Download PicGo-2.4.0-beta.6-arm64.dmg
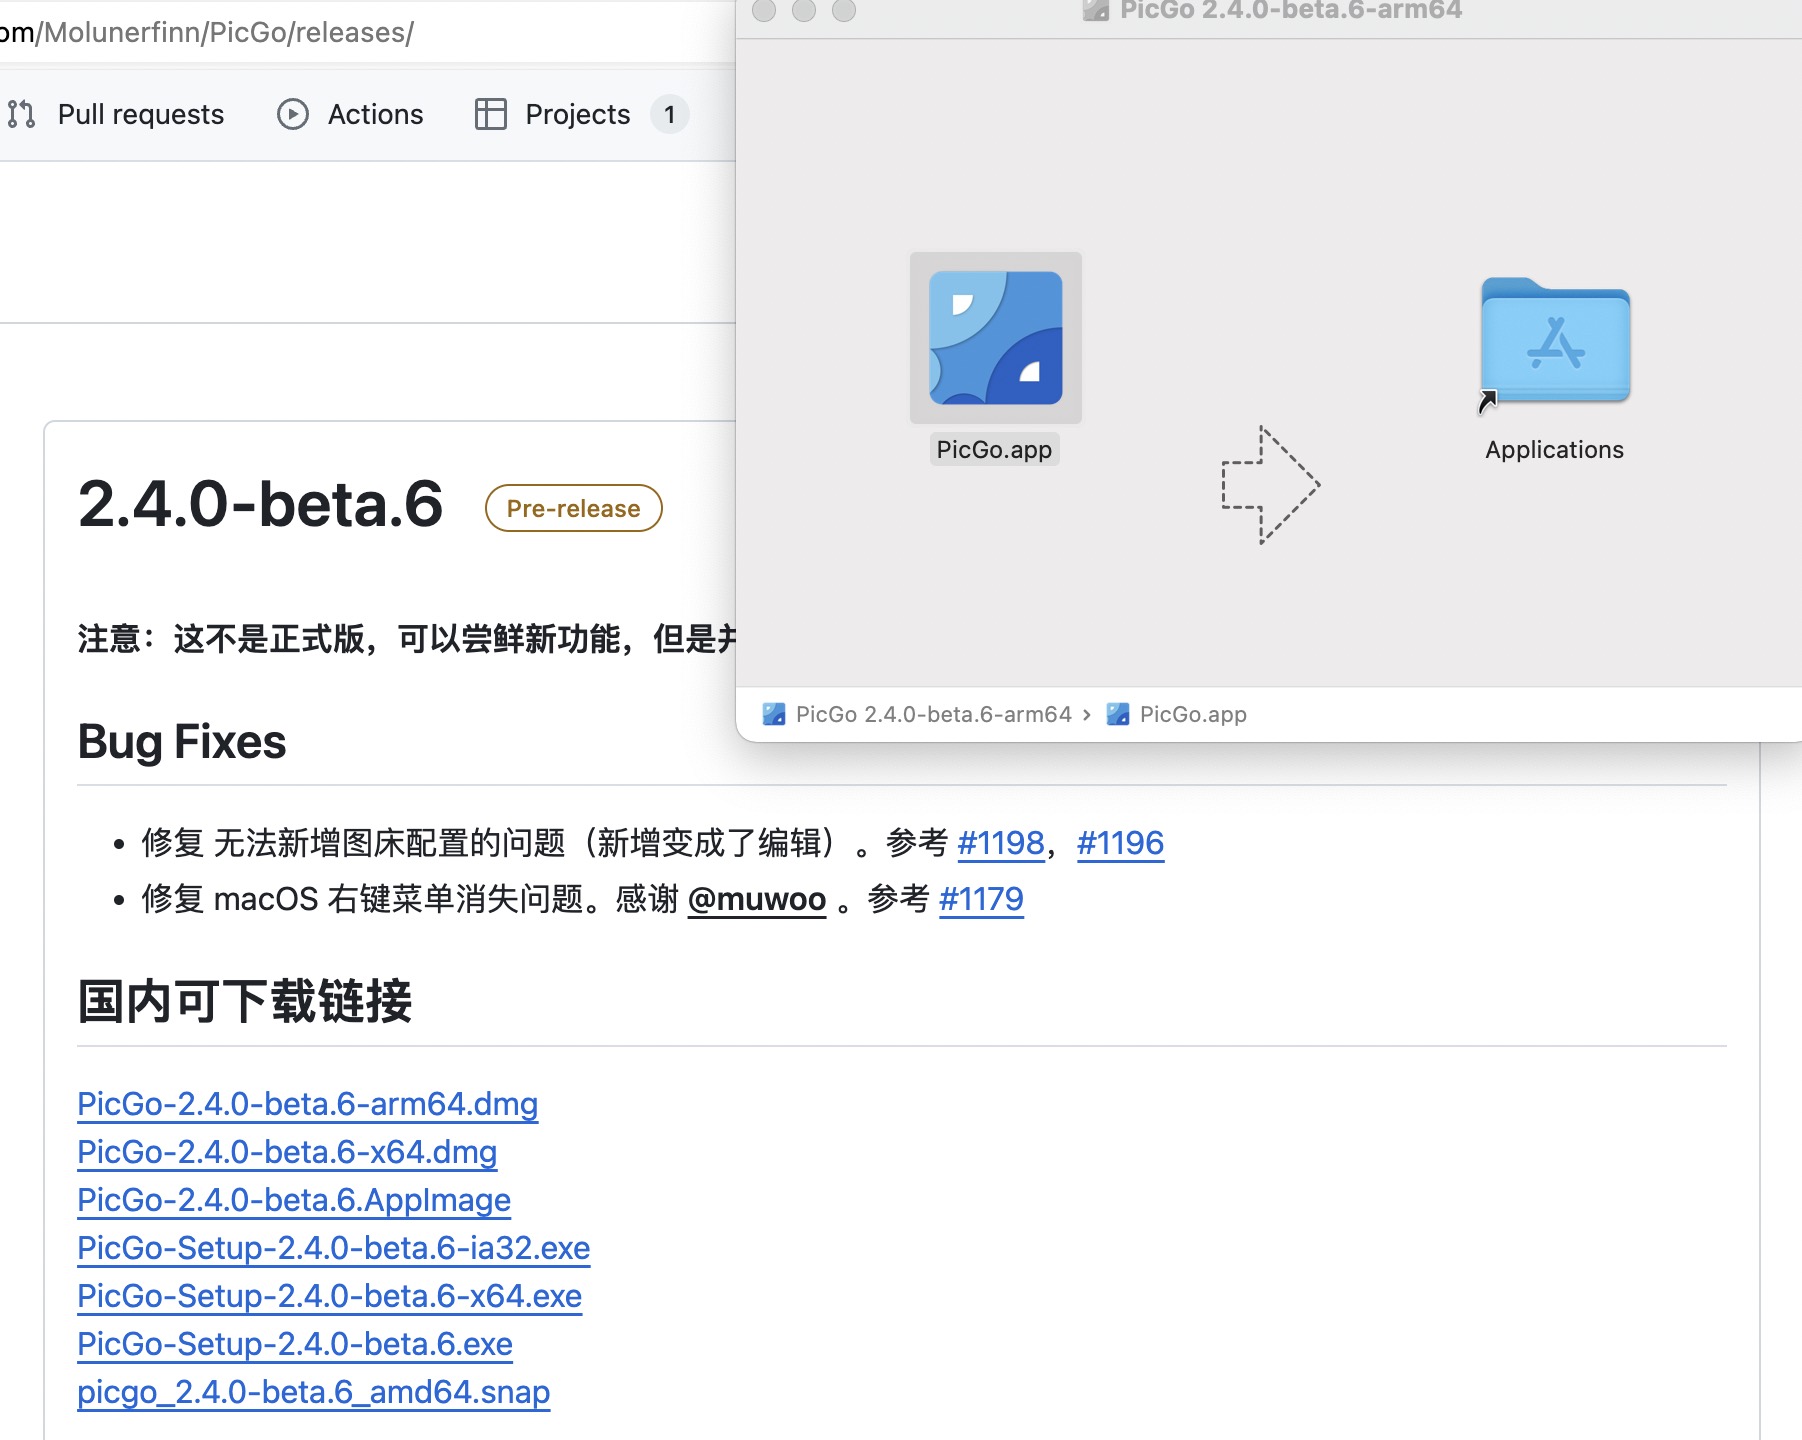This screenshot has width=1802, height=1440. coord(308,1104)
